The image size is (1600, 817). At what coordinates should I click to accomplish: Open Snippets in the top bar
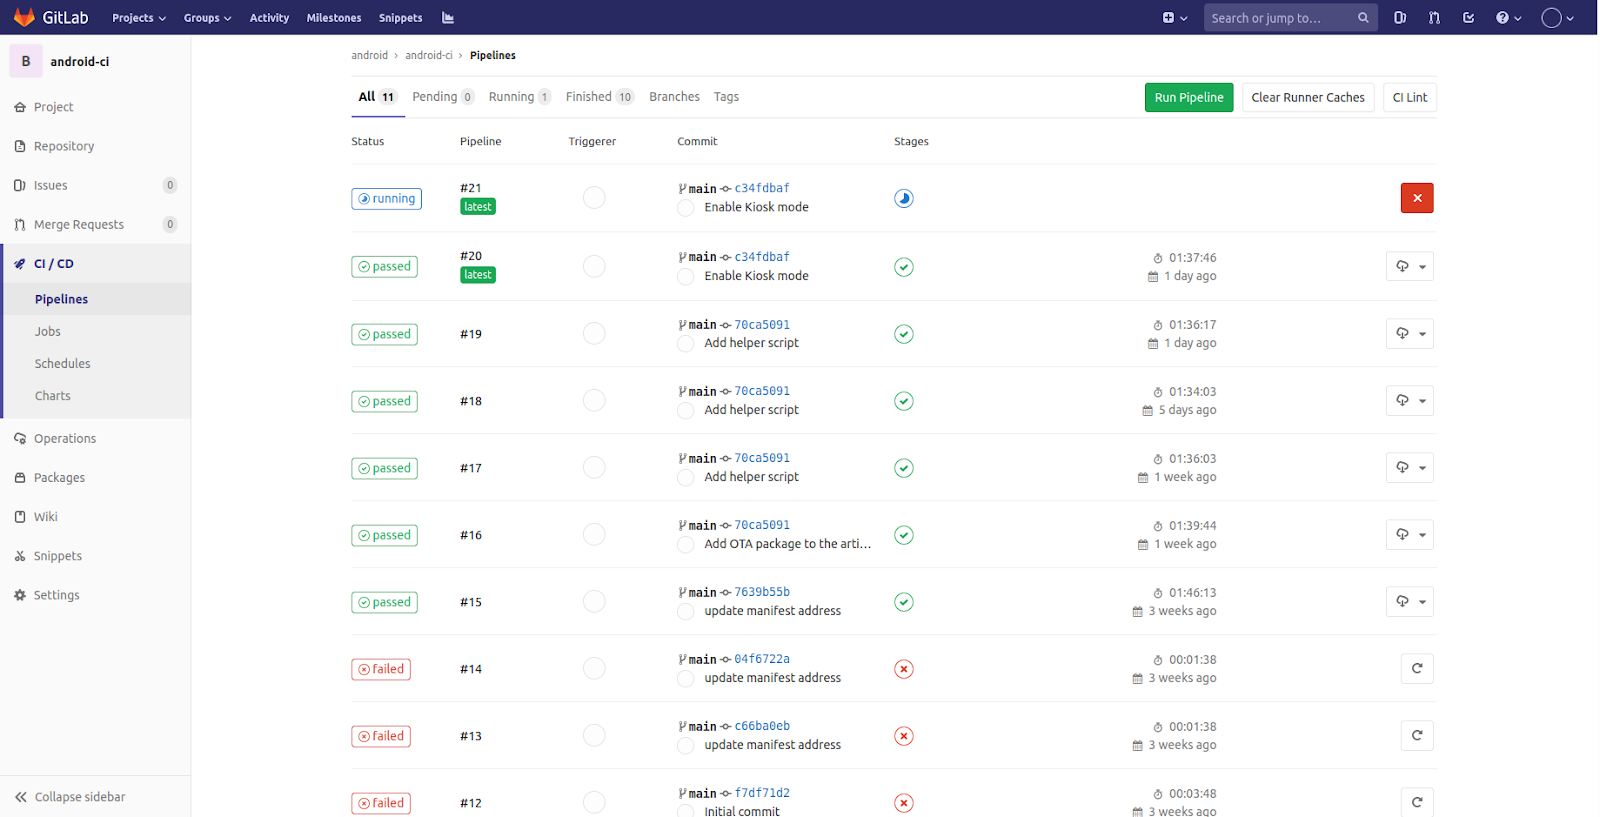pyautogui.click(x=400, y=18)
